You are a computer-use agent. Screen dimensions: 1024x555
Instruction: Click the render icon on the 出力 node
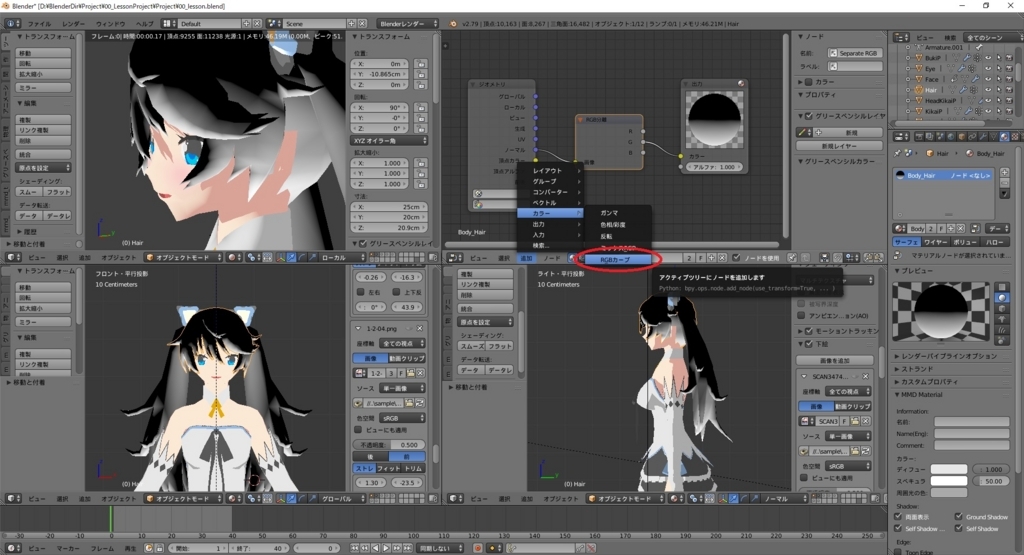pos(741,84)
